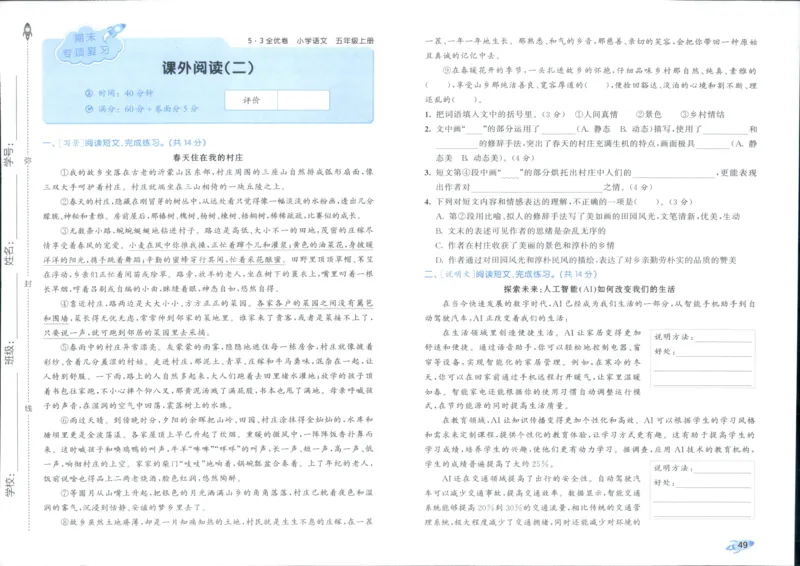The image size is (800, 566).
Task: Click the checkmark icon beside 满分: 60分
Action: [x=89, y=109]
